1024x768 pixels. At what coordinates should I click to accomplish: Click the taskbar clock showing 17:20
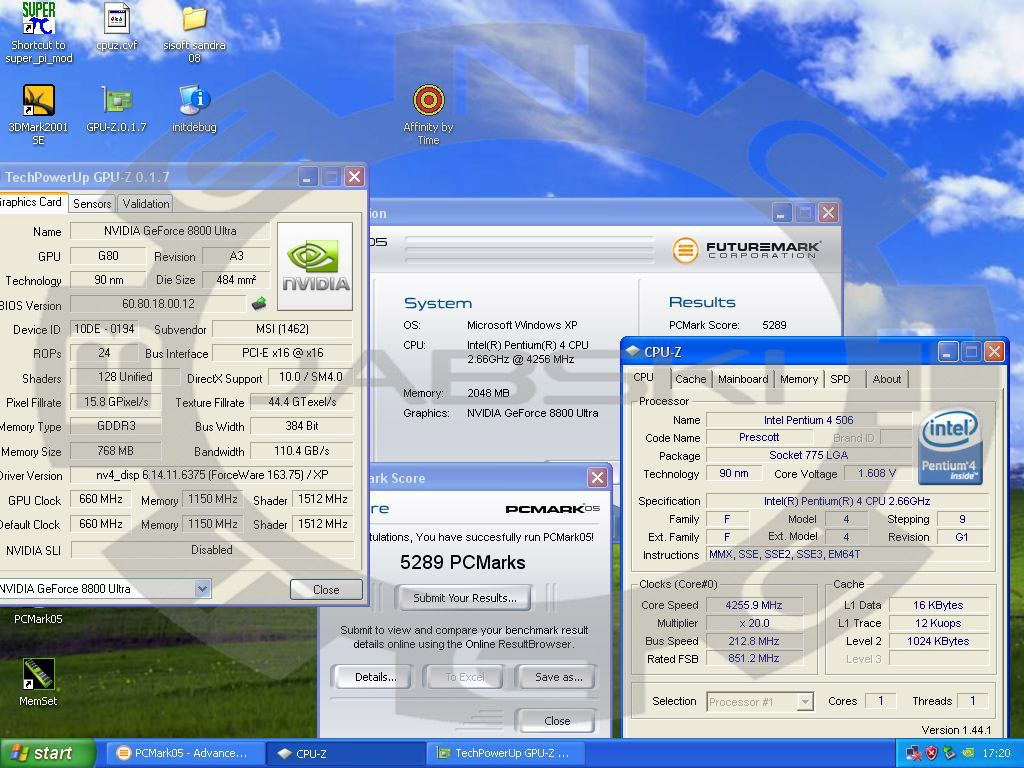point(996,753)
